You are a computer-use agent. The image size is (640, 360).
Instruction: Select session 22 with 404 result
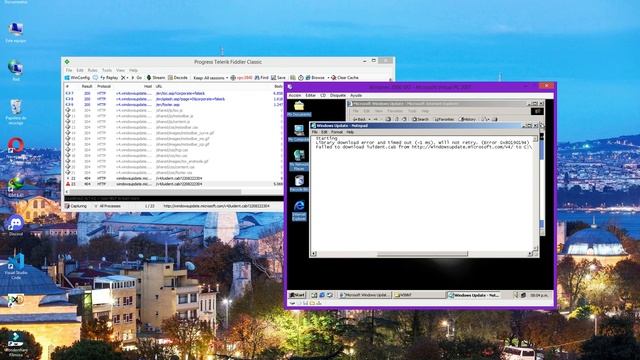tap(173, 178)
